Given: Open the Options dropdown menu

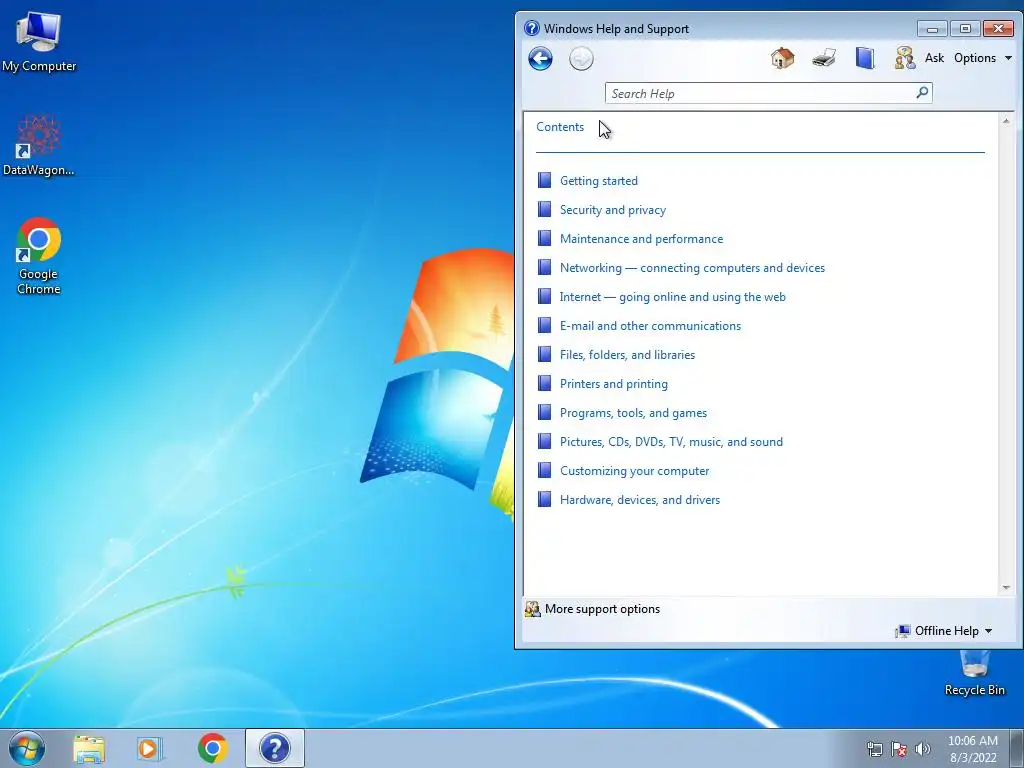Looking at the screenshot, I should (982, 57).
